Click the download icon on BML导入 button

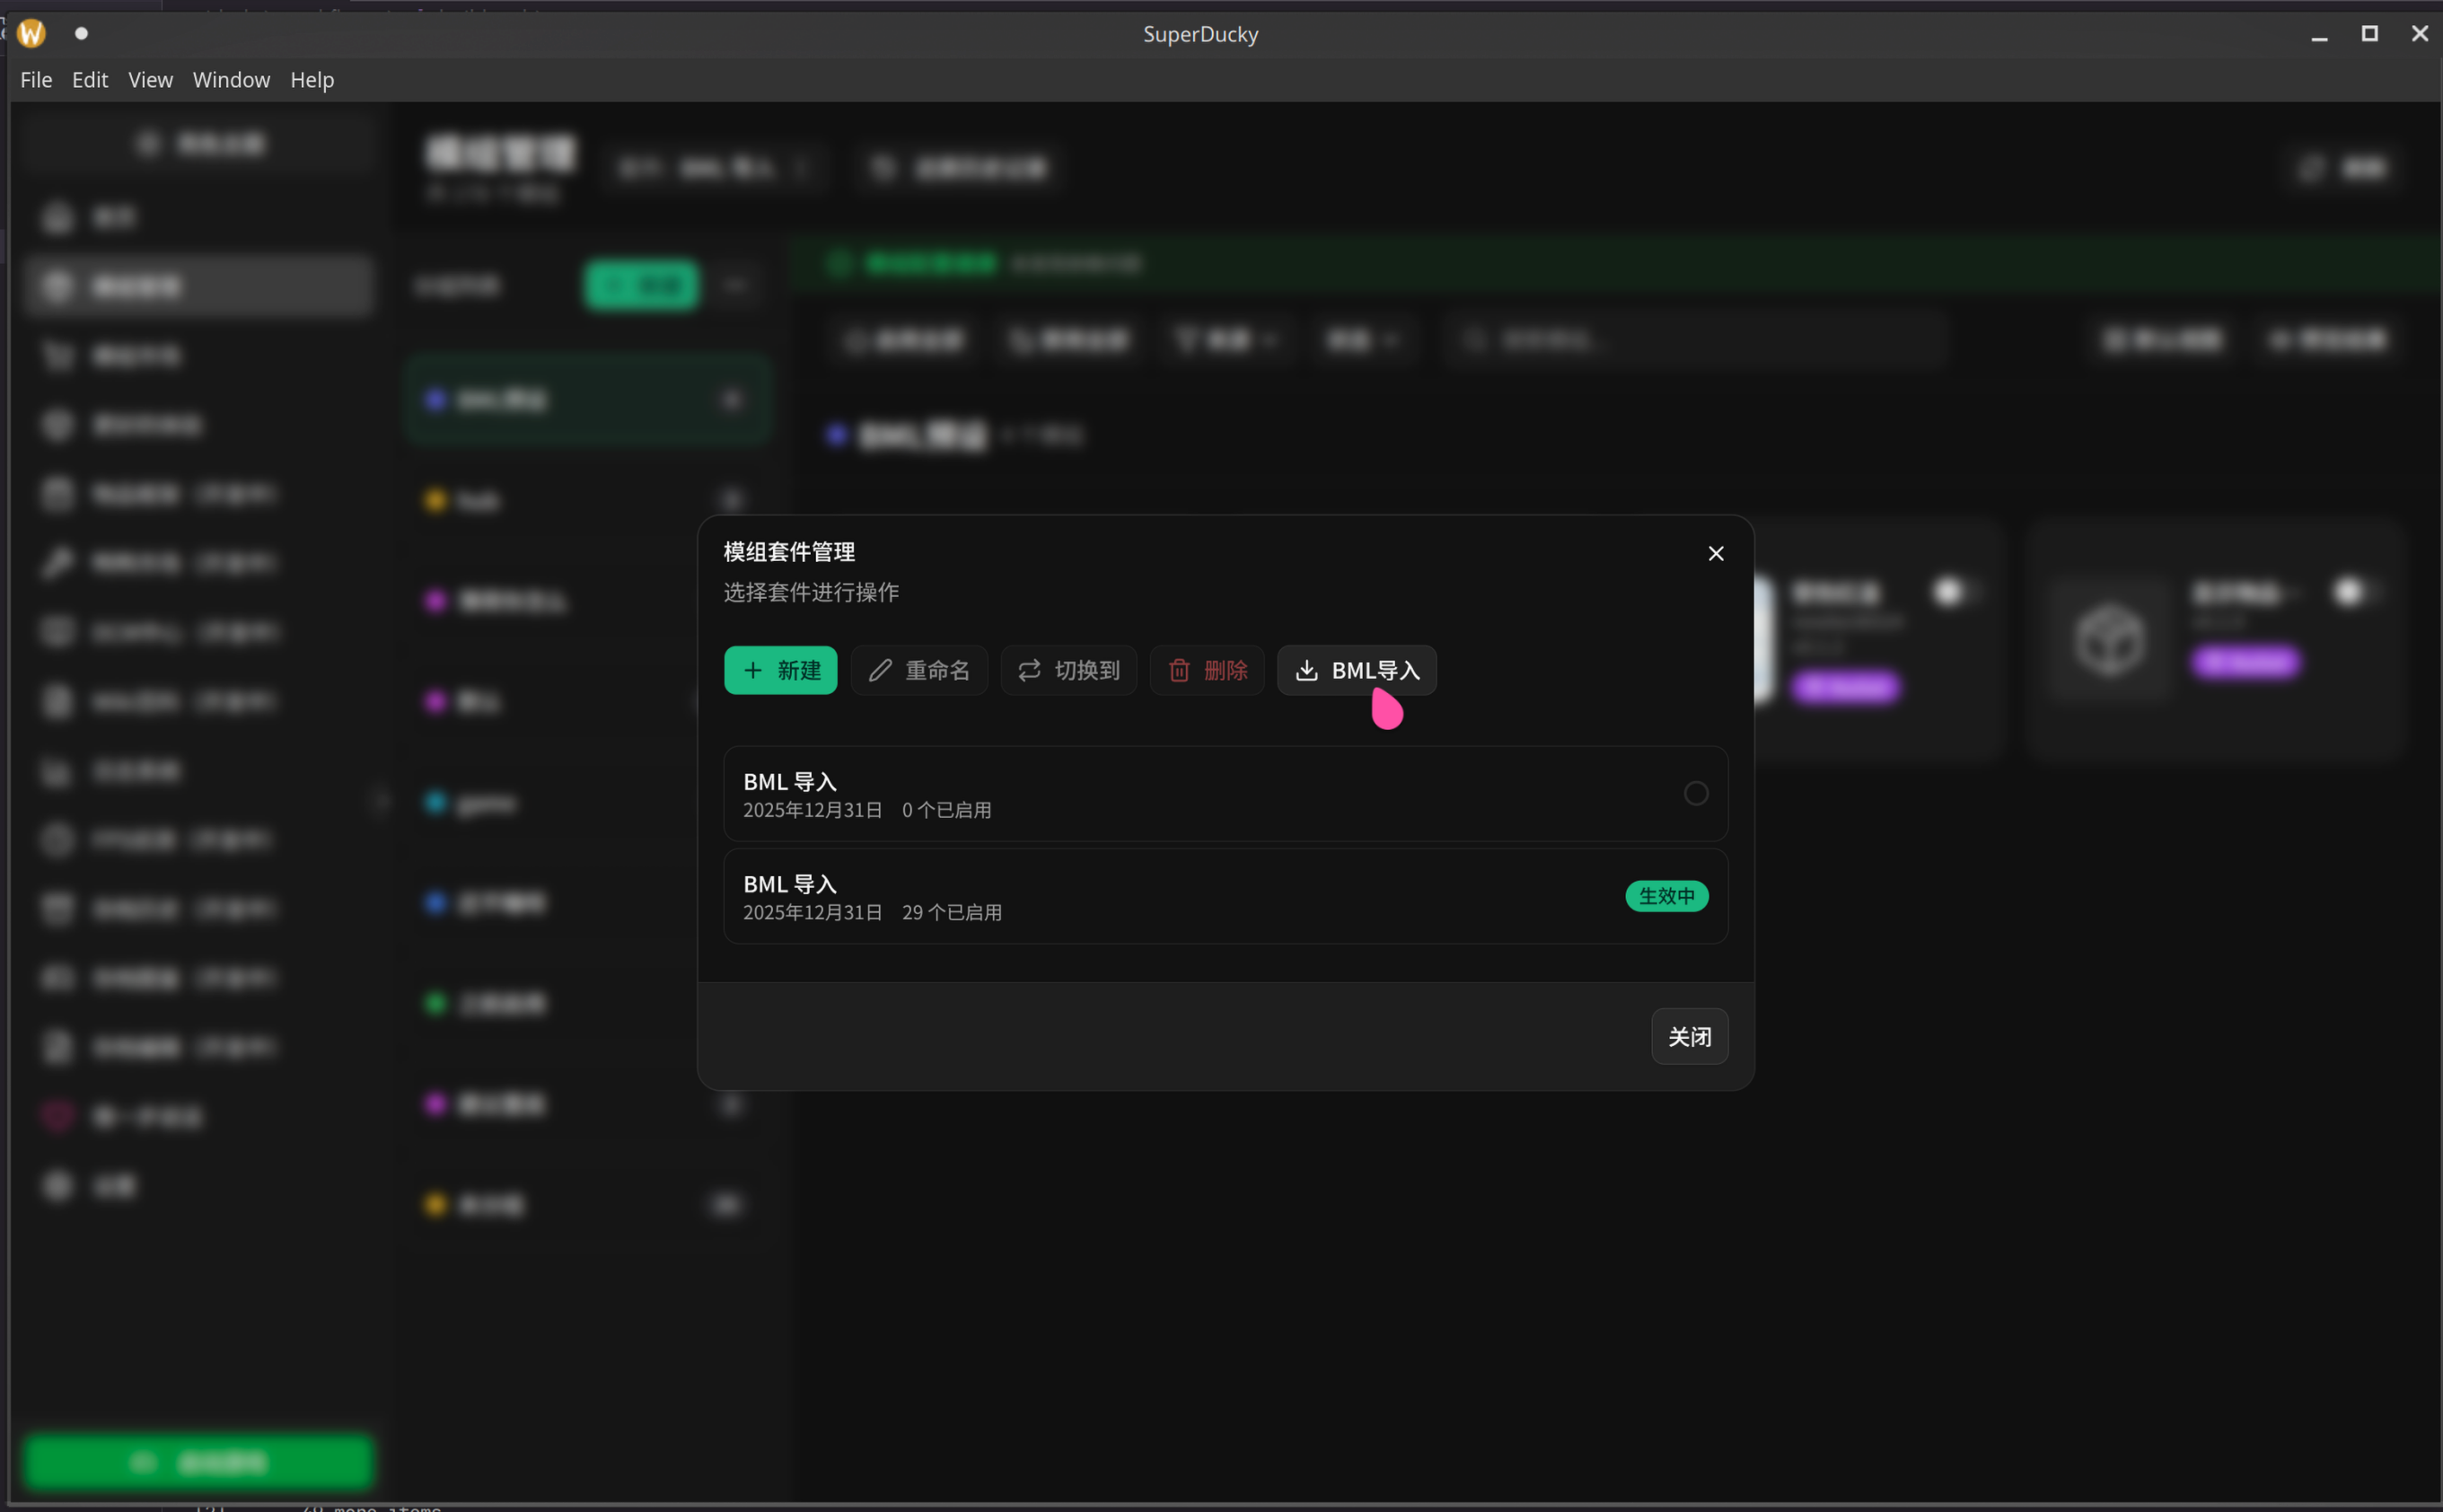1308,670
